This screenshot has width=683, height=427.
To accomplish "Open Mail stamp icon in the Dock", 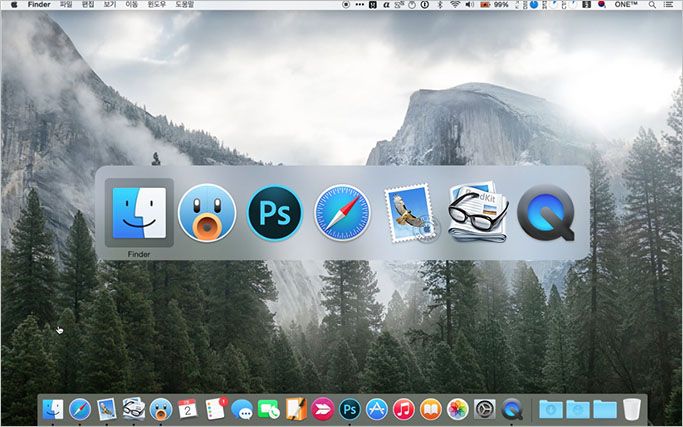I will pyautogui.click(x=107, y=409).
